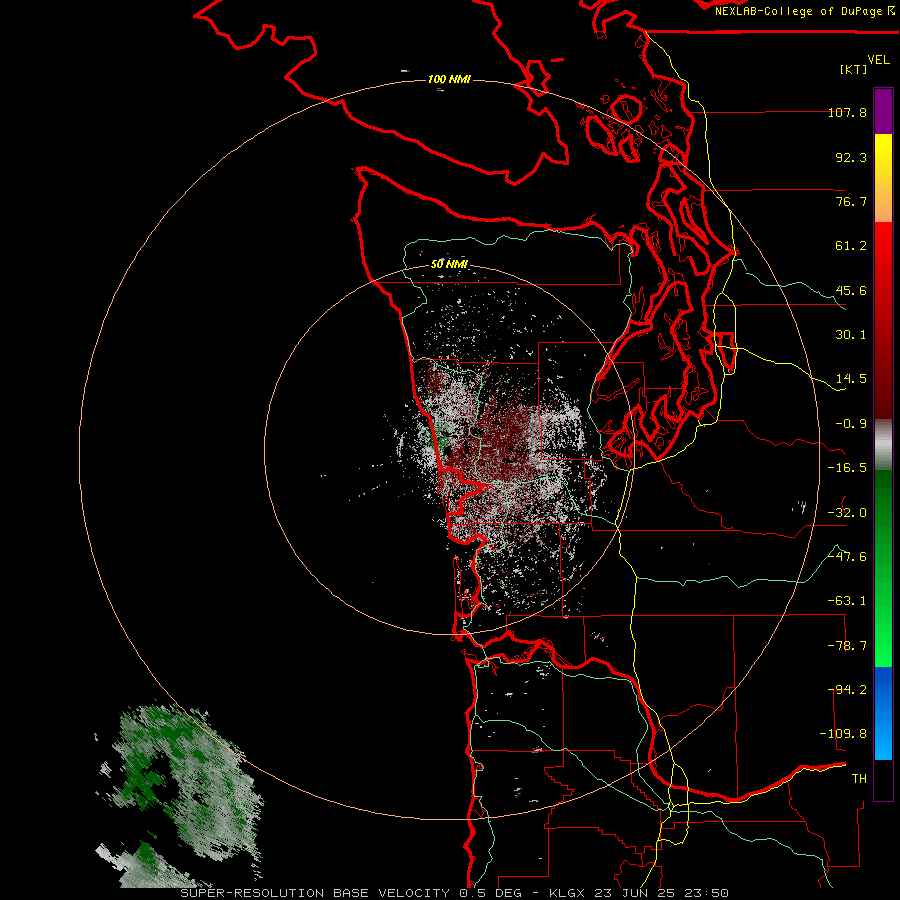Select the 30.1 legend value
Image resolution: width=900 pixels, height=900 pixels.
(x=851, y=335)
